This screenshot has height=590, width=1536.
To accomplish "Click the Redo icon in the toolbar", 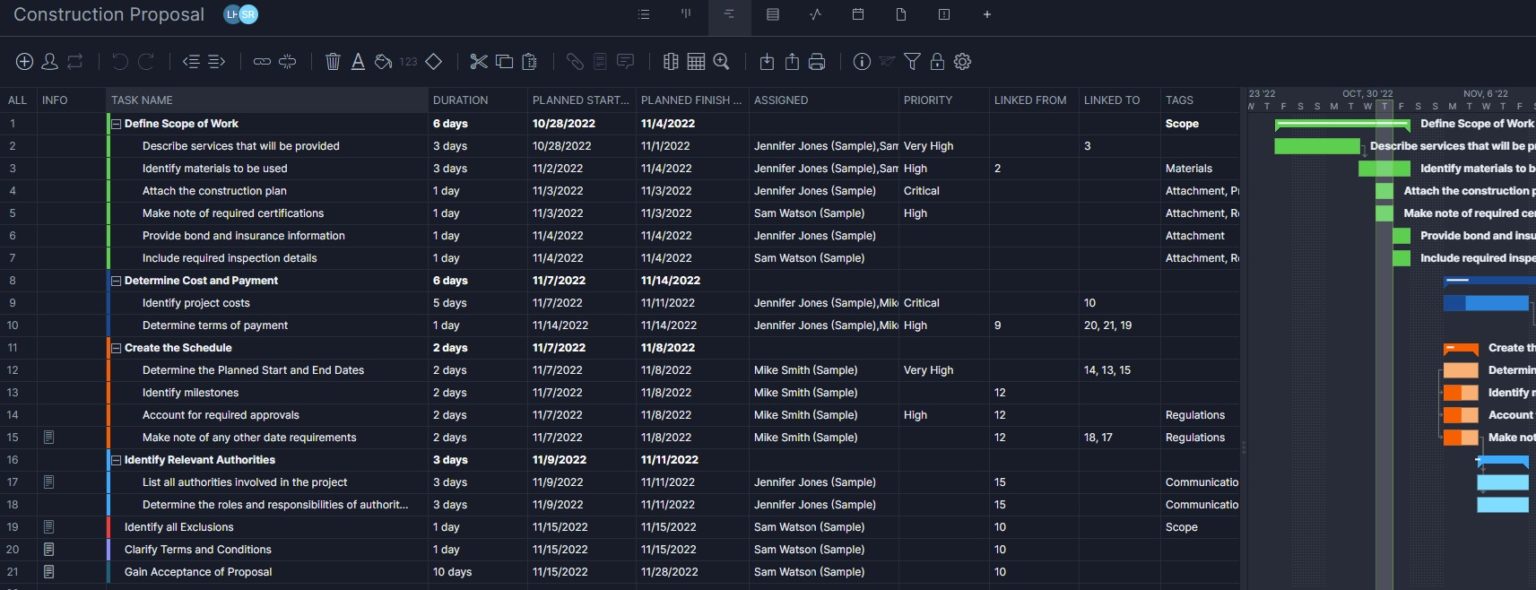I will coord(145,61).
